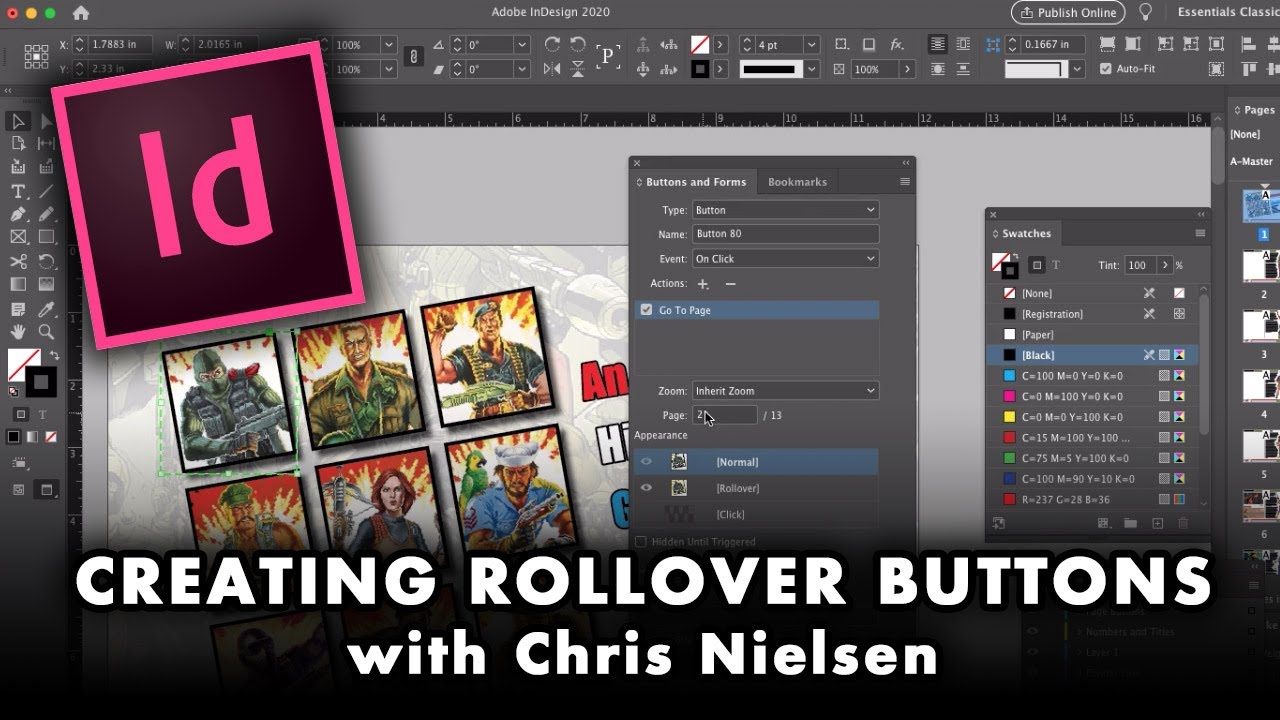Open the Type dropdown showing Button

coord(785,210)
